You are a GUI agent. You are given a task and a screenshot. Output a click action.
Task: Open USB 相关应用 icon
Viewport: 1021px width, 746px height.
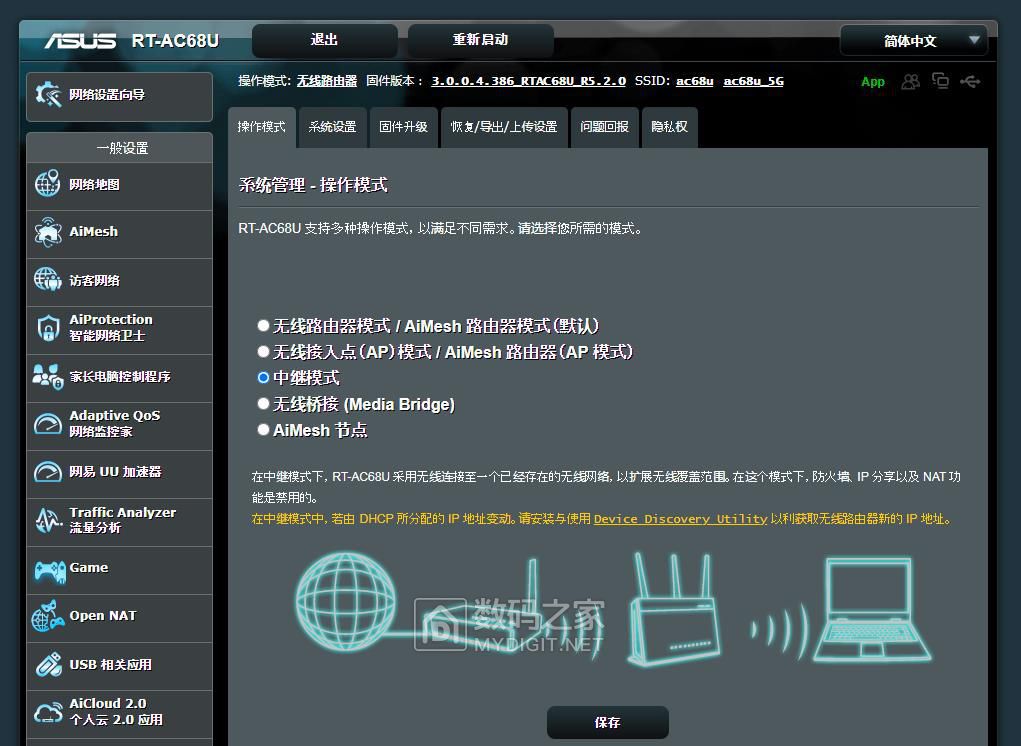(48, 665)
